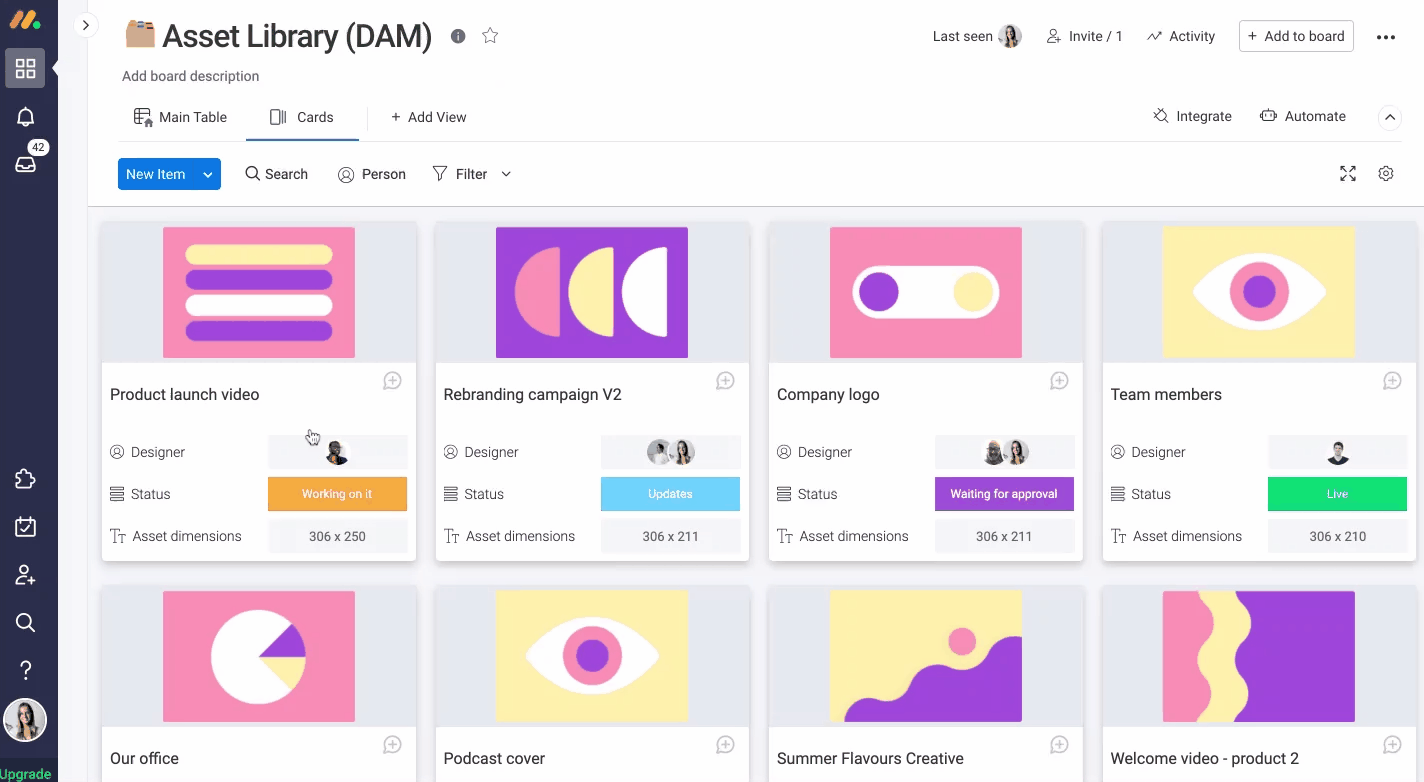Screen dimensions: 1424x782
Task: Click the Summer Flavours Creative card title
Action: click(870, 758)
